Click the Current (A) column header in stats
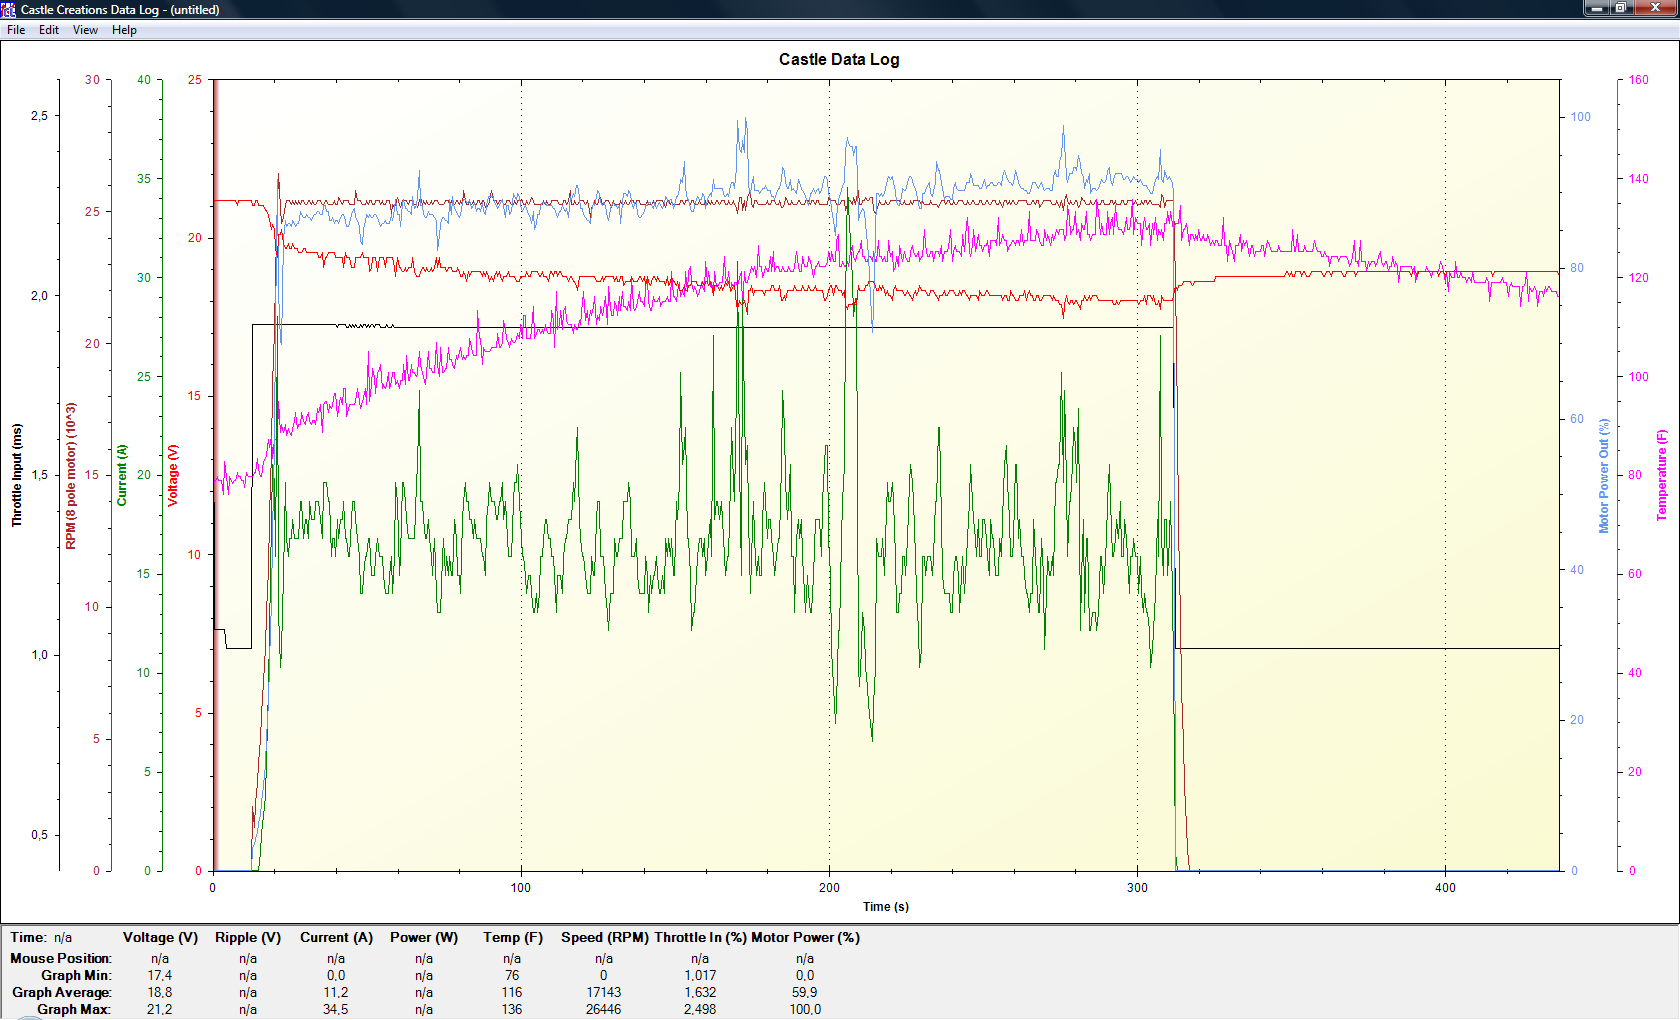This screenshot has height=1020, width=1680. coord(336,938)
